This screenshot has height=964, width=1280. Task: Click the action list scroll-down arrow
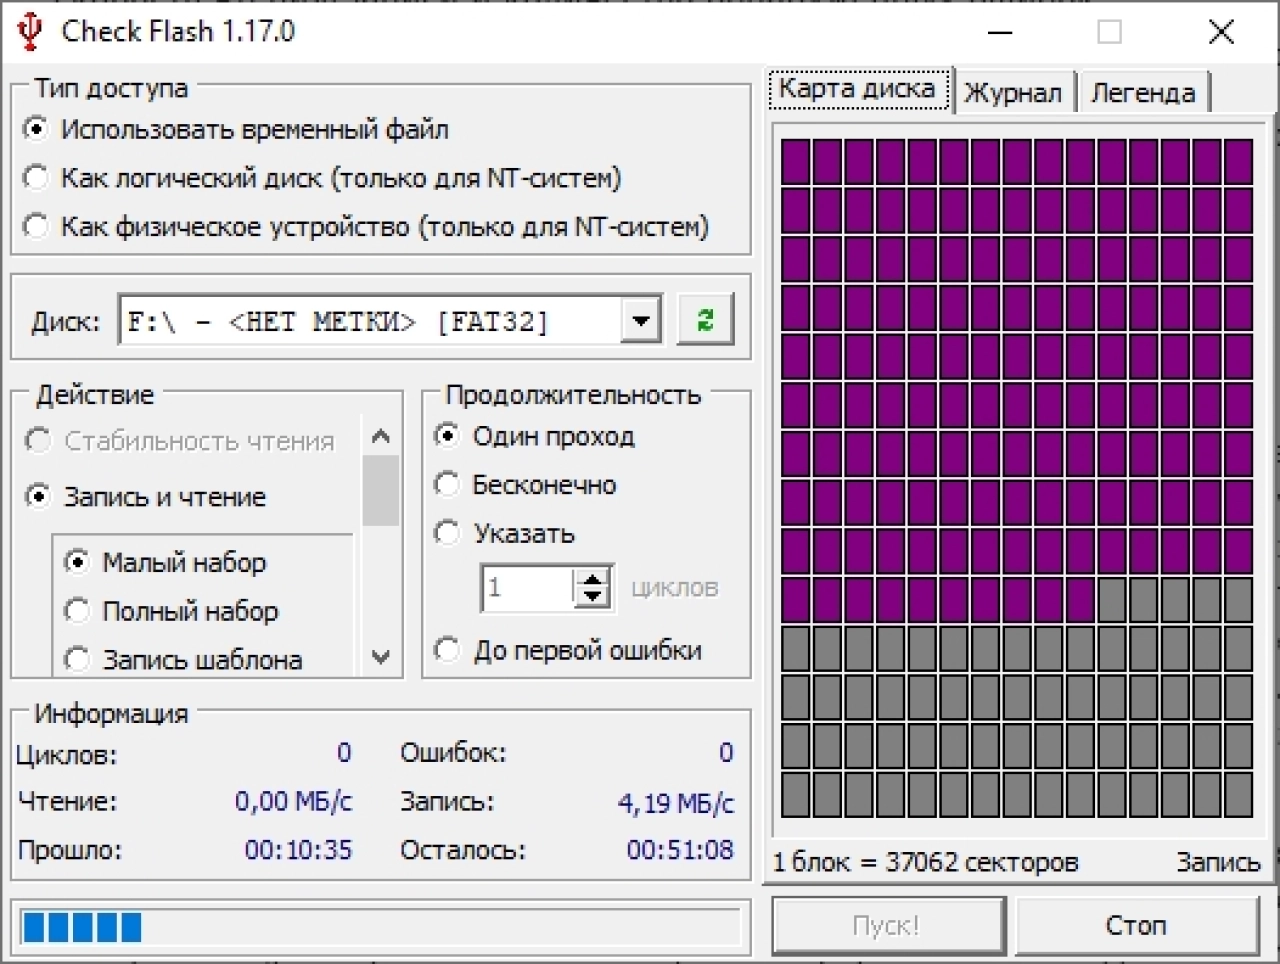380,657
